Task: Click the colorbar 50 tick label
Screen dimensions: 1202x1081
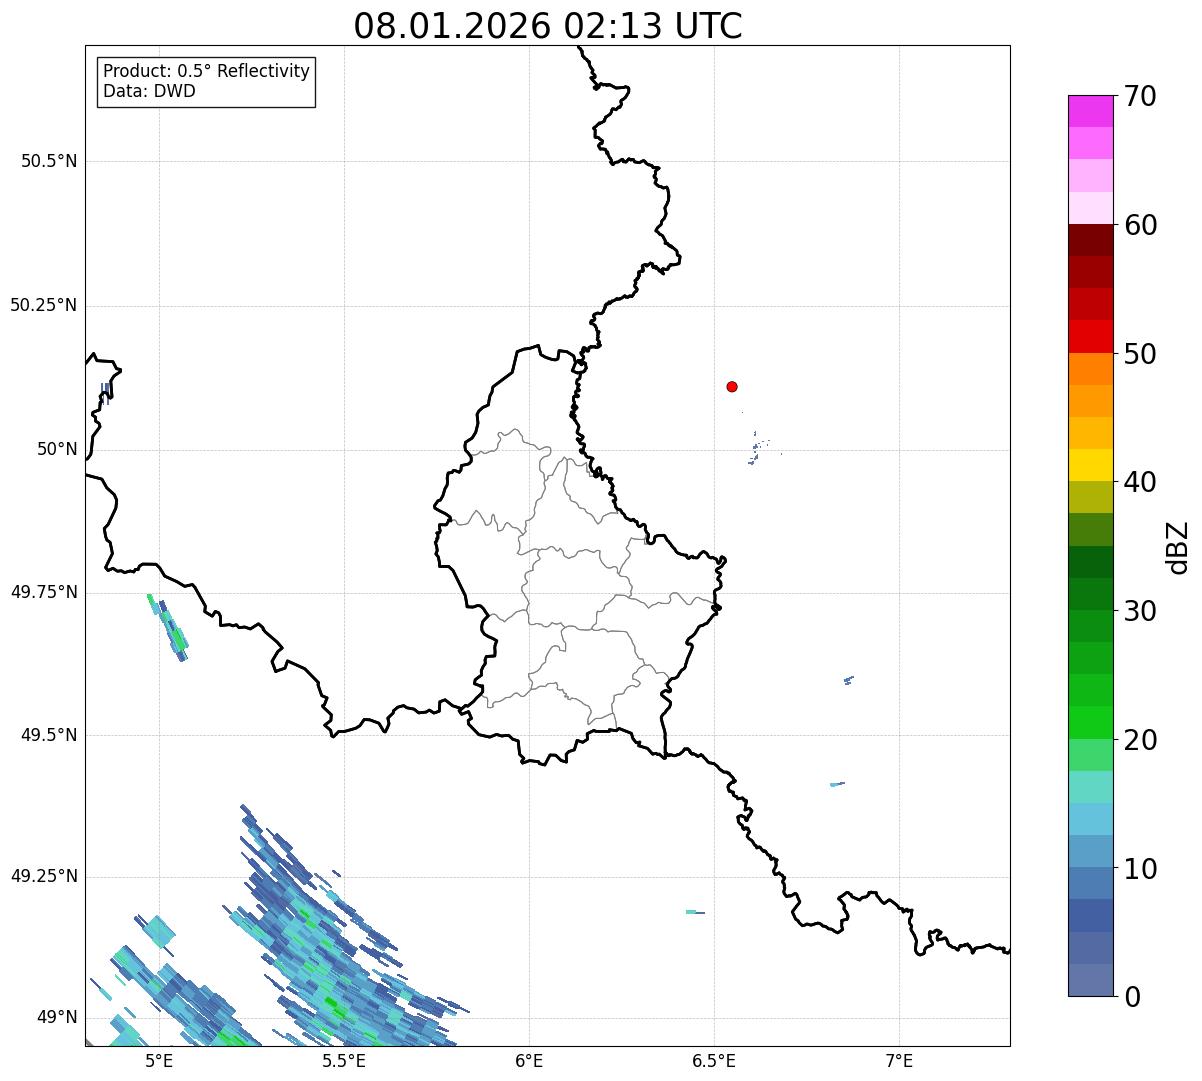Action: click(x=1140, y=354)
